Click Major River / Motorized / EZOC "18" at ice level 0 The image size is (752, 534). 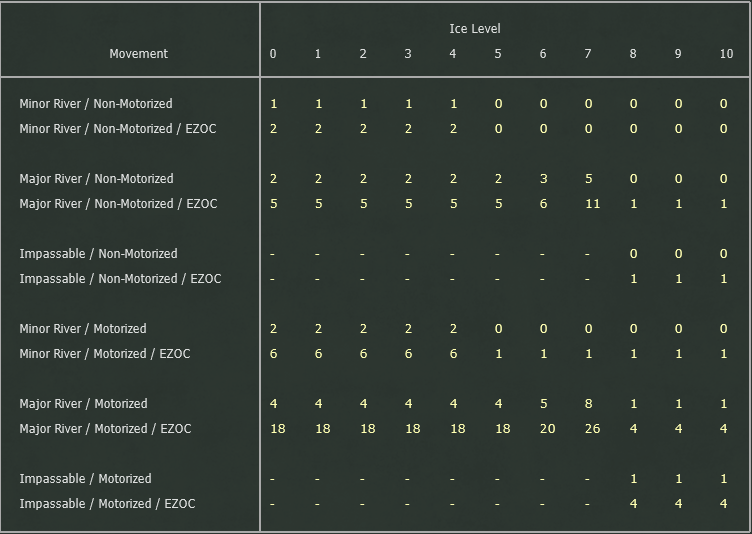click(278, 428)
